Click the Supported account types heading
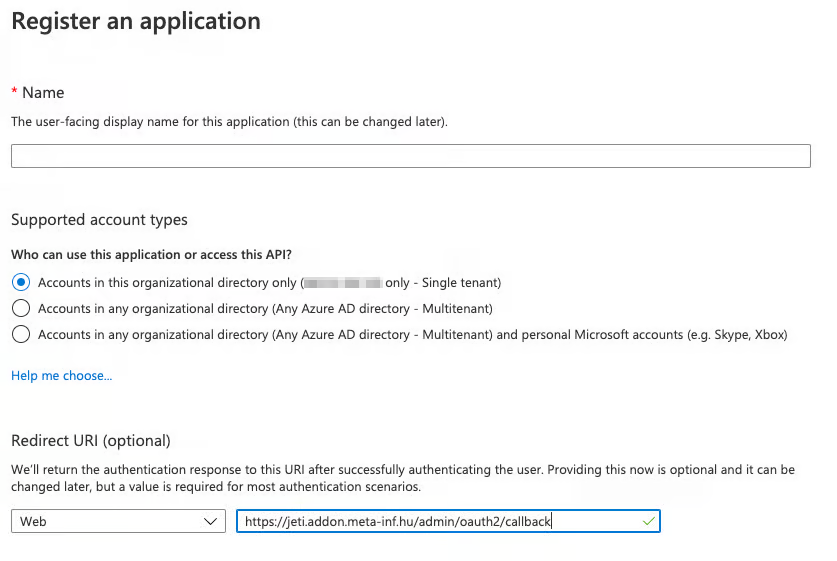The width and height of the screenshot is (837, 561). (x=99, y=219)
